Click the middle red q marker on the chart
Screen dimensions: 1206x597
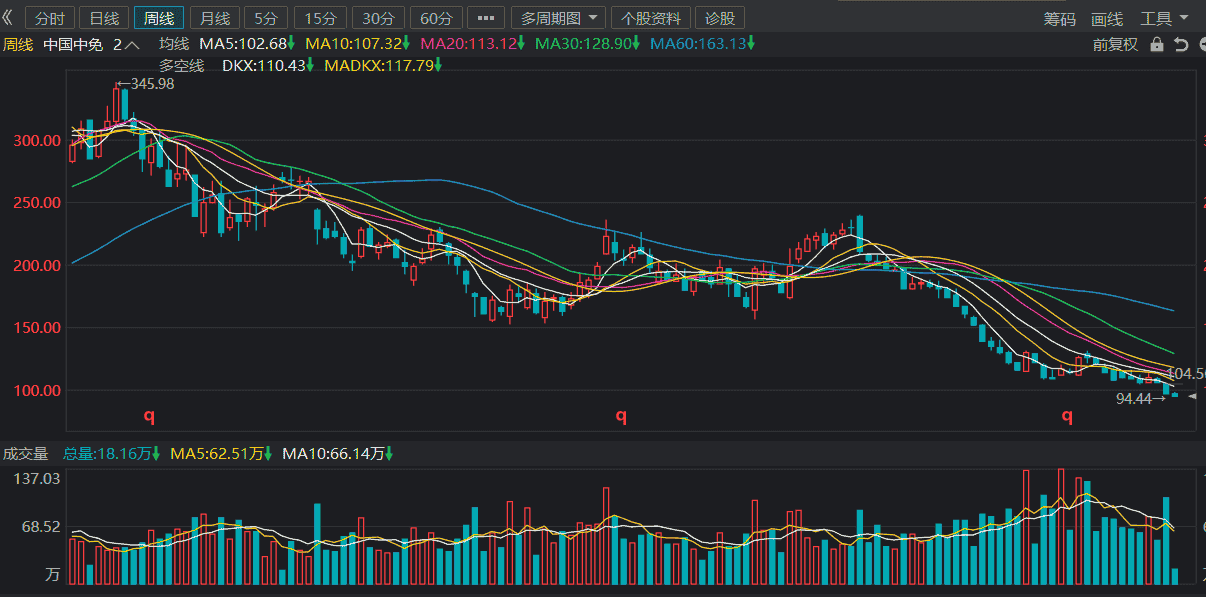tap(621, 415)
